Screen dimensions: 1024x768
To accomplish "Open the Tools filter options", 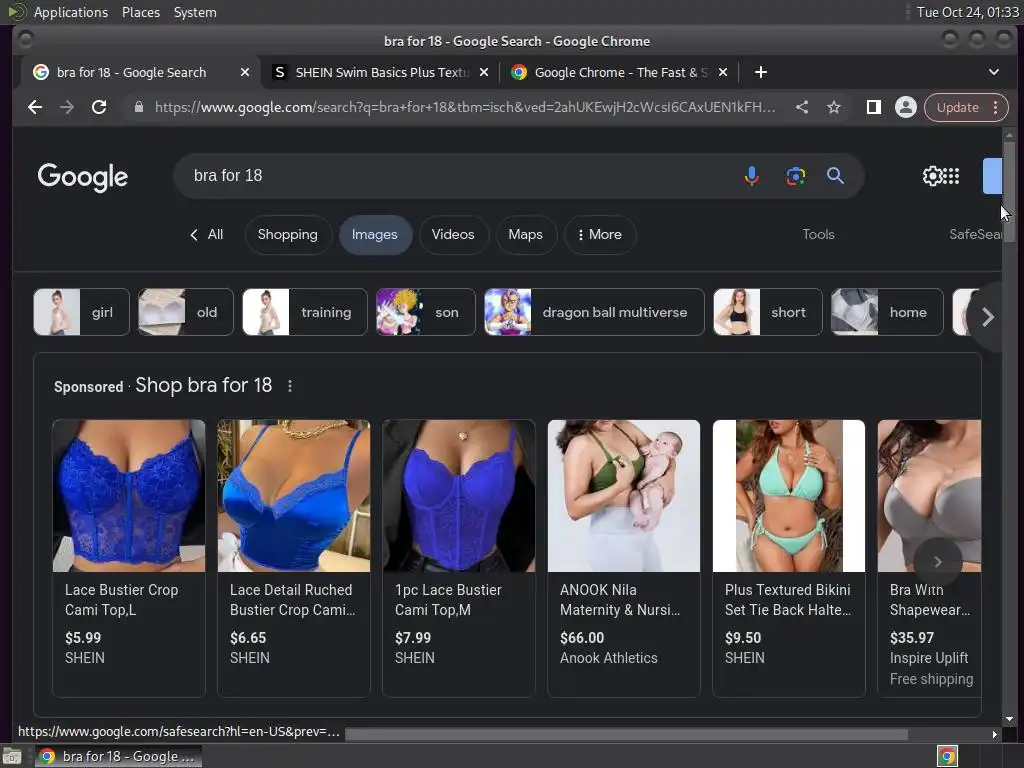I will pos(818,234).
